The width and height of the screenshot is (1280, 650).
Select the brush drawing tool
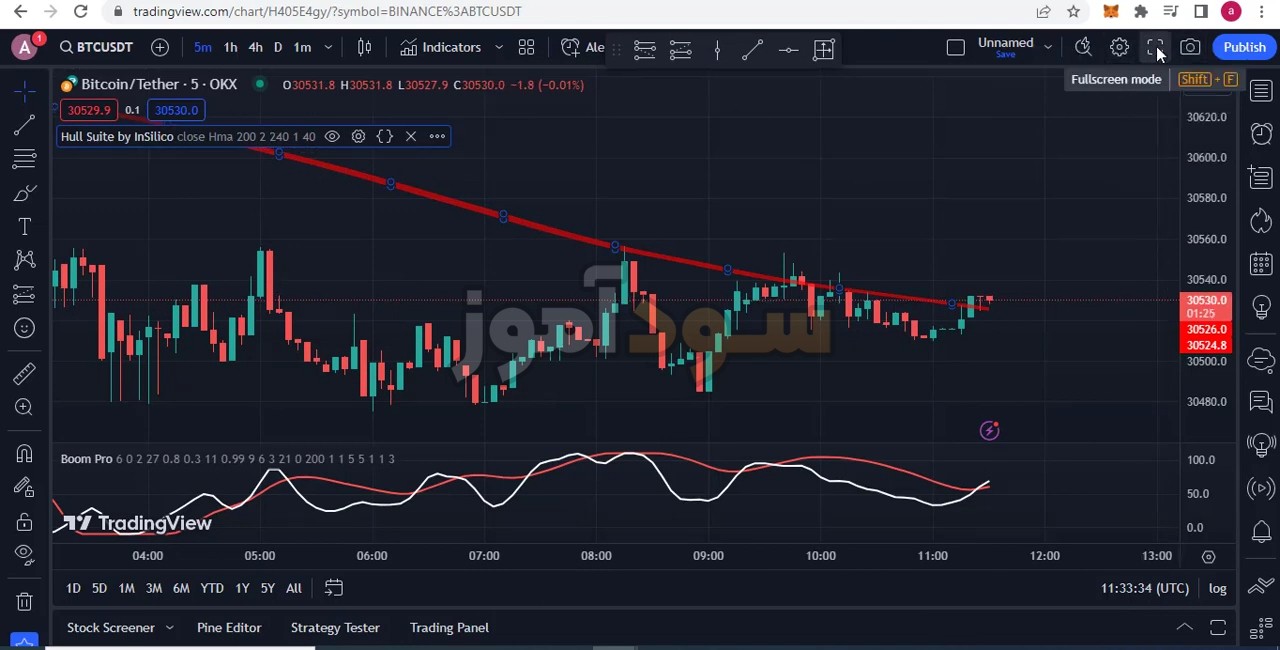(x=25, y=193)
